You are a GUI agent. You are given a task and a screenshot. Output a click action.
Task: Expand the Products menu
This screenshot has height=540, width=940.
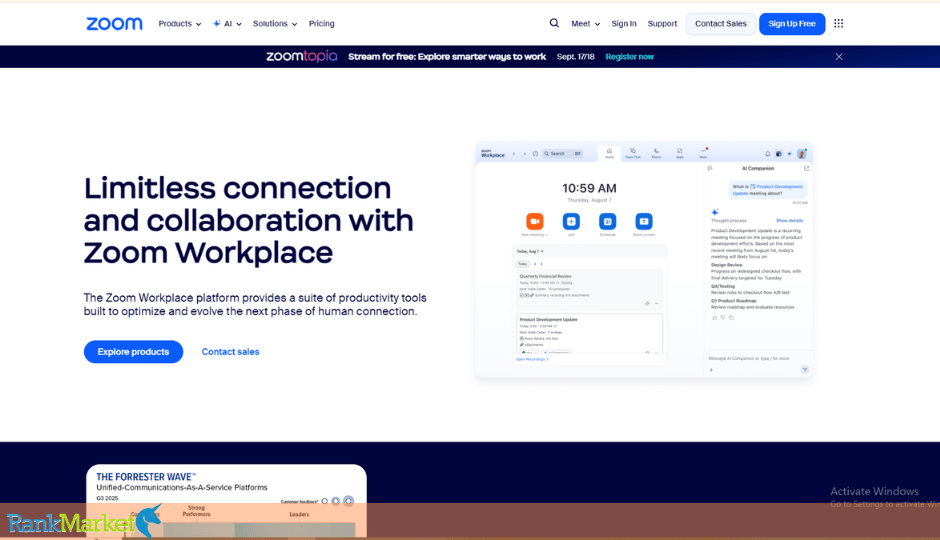point(179,23)
